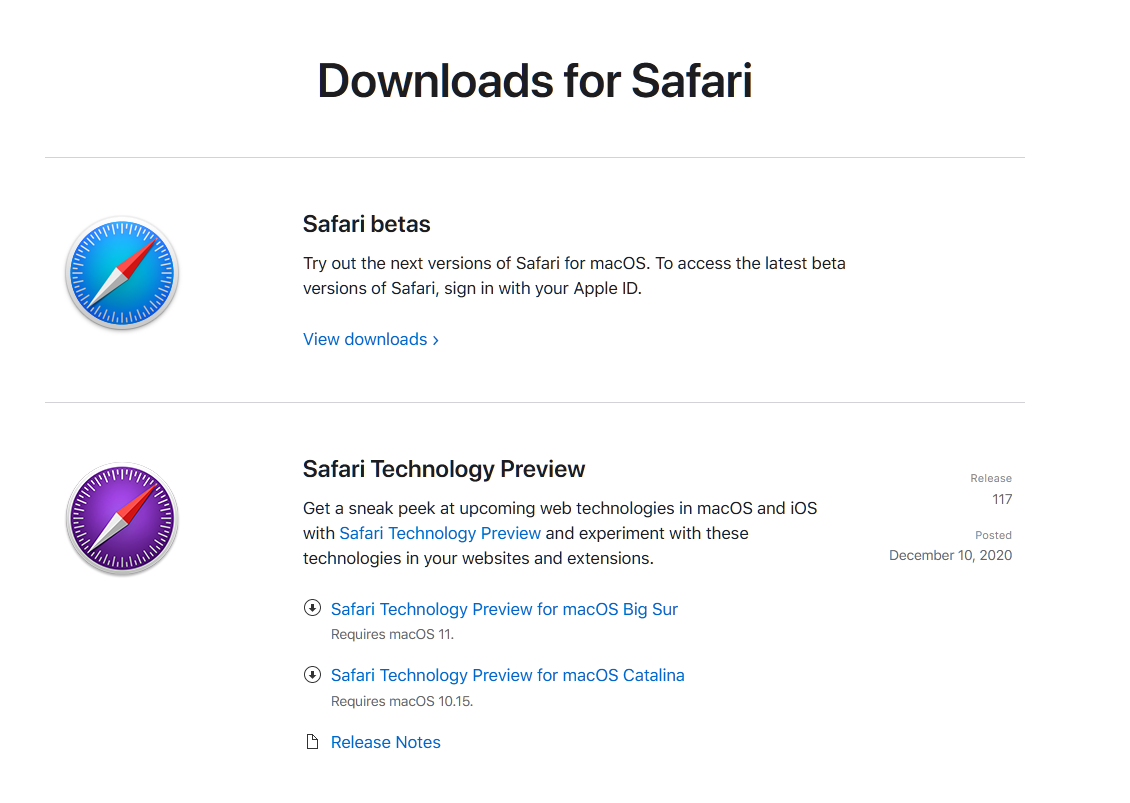Click the download arrow icon beside Big Sur
Image resolution: width=1130 pixels, height=803 pixels.
pyautogui.click(x=312, y=608)
